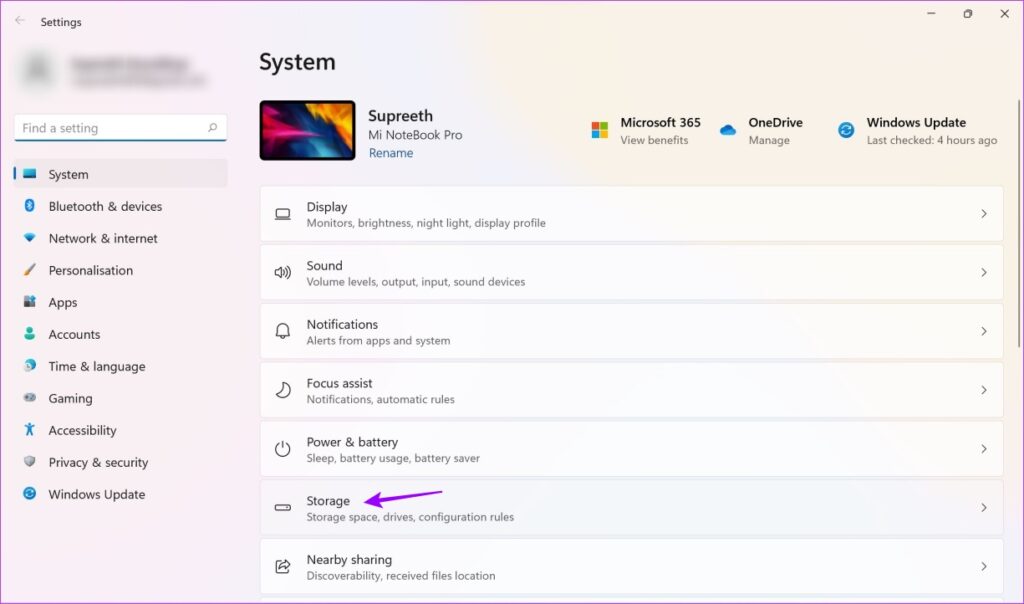The height and width of the screenshot is (604, 1024).
Task: Click the Bluetooth icon in sidebar
Action: (29, 206)
